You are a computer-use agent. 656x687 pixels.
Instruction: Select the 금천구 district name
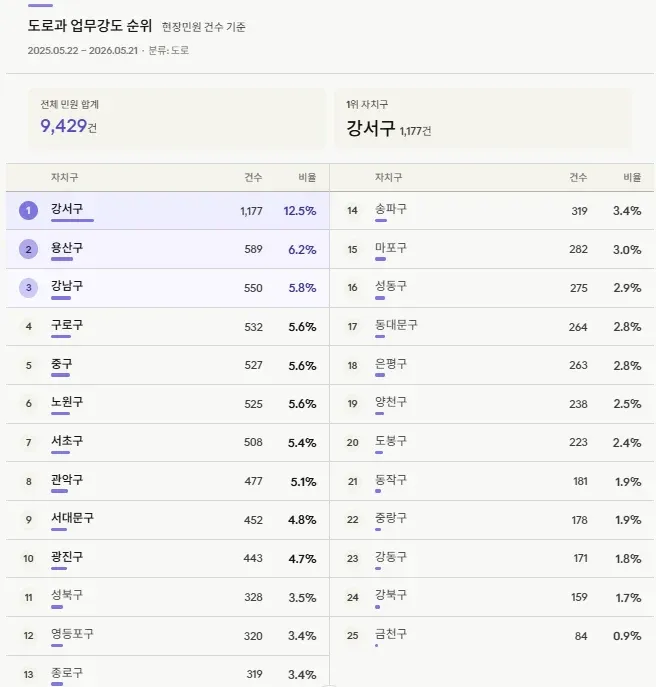(390, 633)
